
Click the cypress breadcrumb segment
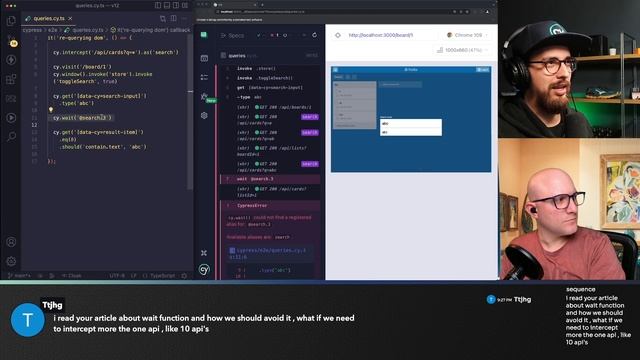tap(32, 30)
